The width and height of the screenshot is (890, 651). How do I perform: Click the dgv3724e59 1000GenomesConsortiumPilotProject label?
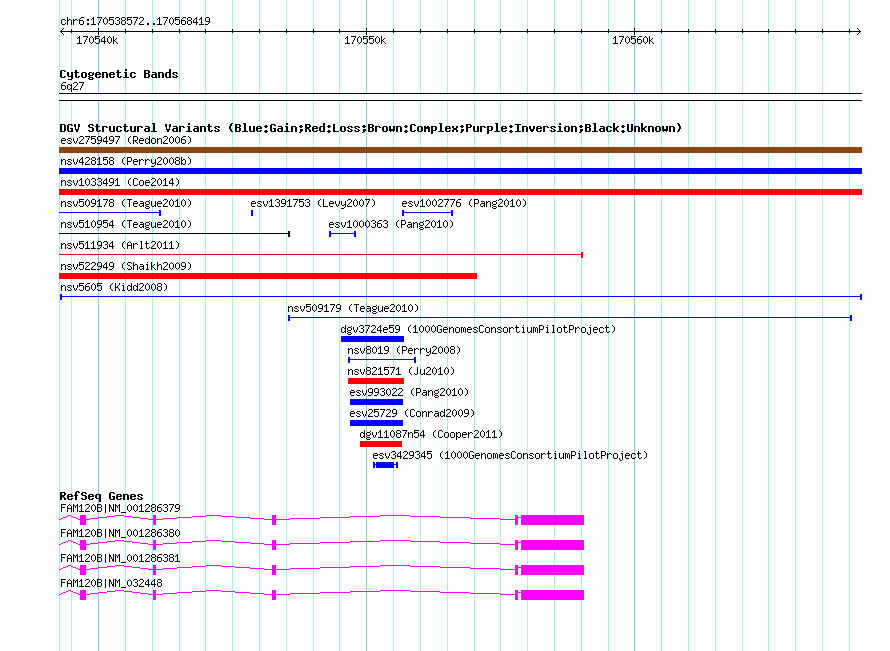[x=478, y=329]
